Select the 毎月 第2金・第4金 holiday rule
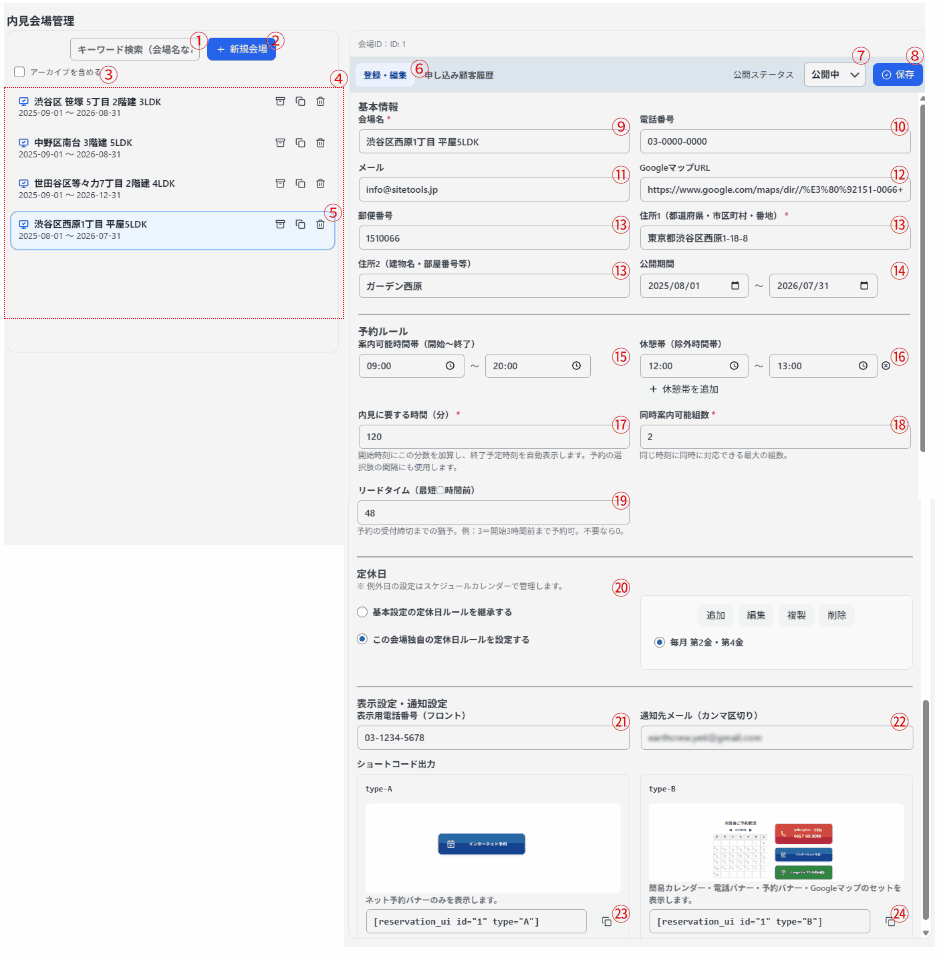 pyautogui.click(x=659, y=642)
